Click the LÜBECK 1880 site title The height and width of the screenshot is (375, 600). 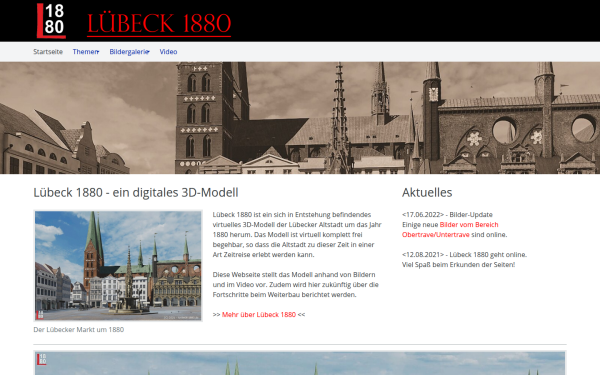(159, 24)
